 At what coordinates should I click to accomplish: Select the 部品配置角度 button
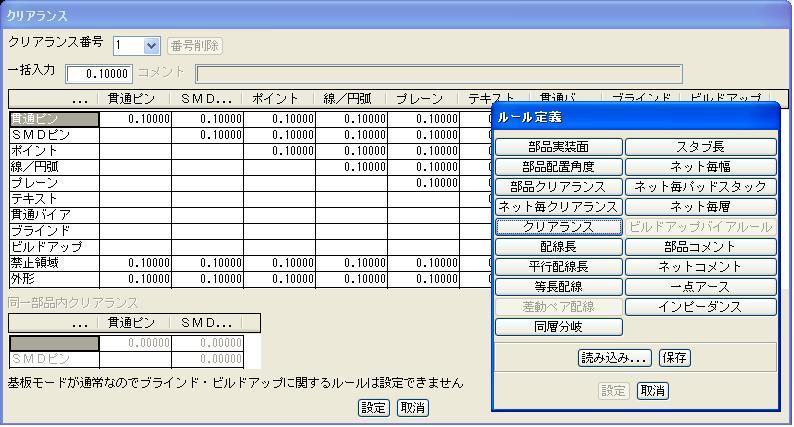pos(558,167)
